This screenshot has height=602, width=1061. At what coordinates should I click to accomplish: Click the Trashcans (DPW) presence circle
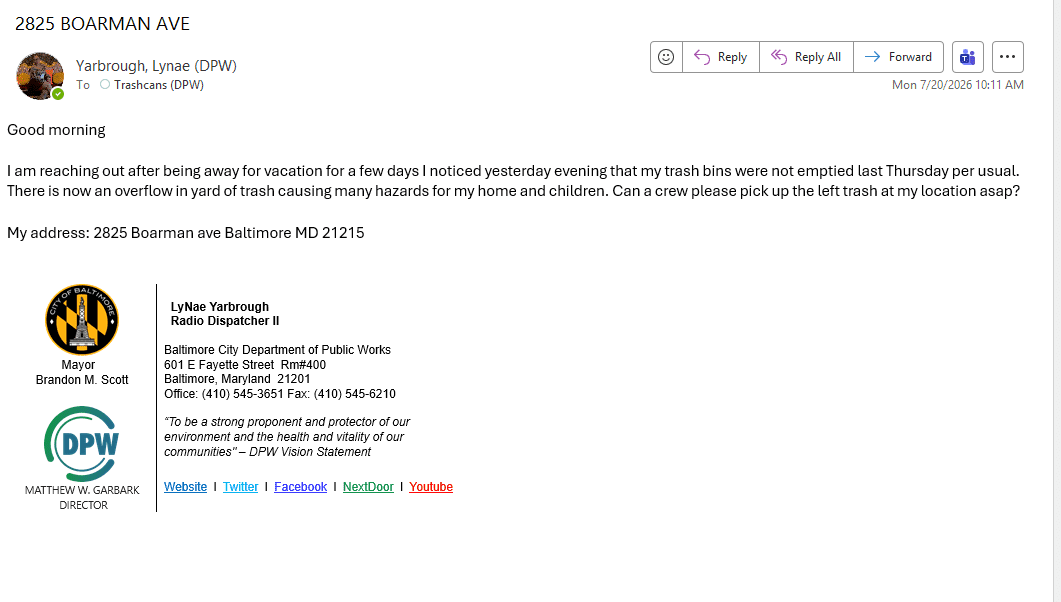(x=105, y=85)
